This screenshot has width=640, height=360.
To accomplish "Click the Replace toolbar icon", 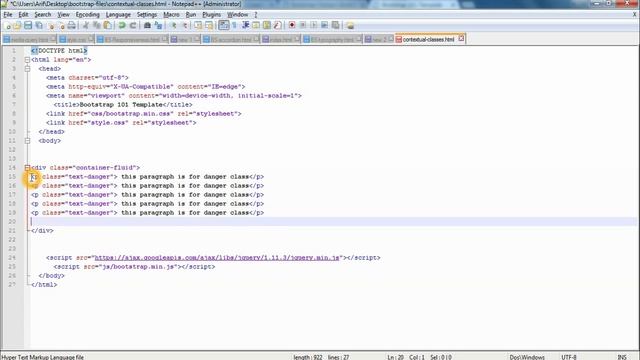I will 158,26.
